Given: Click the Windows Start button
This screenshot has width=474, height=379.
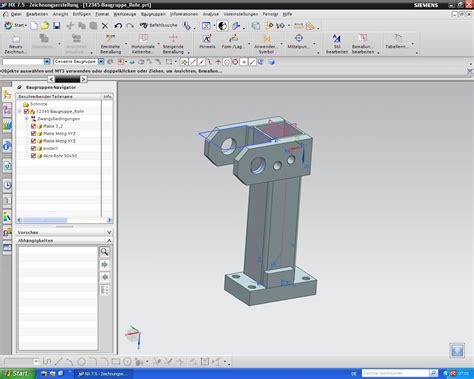Looking at the screenshot, I should (x=17, y=374).
